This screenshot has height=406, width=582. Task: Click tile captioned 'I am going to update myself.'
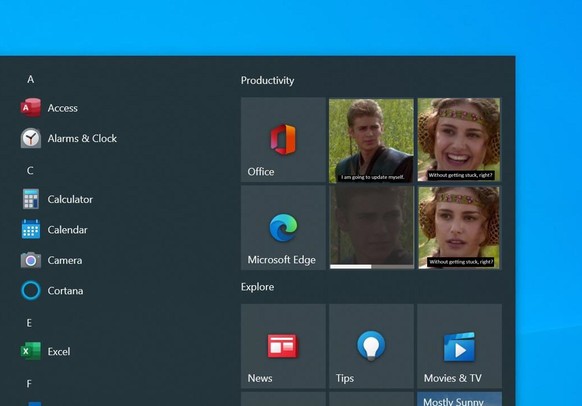pos(371,140)
